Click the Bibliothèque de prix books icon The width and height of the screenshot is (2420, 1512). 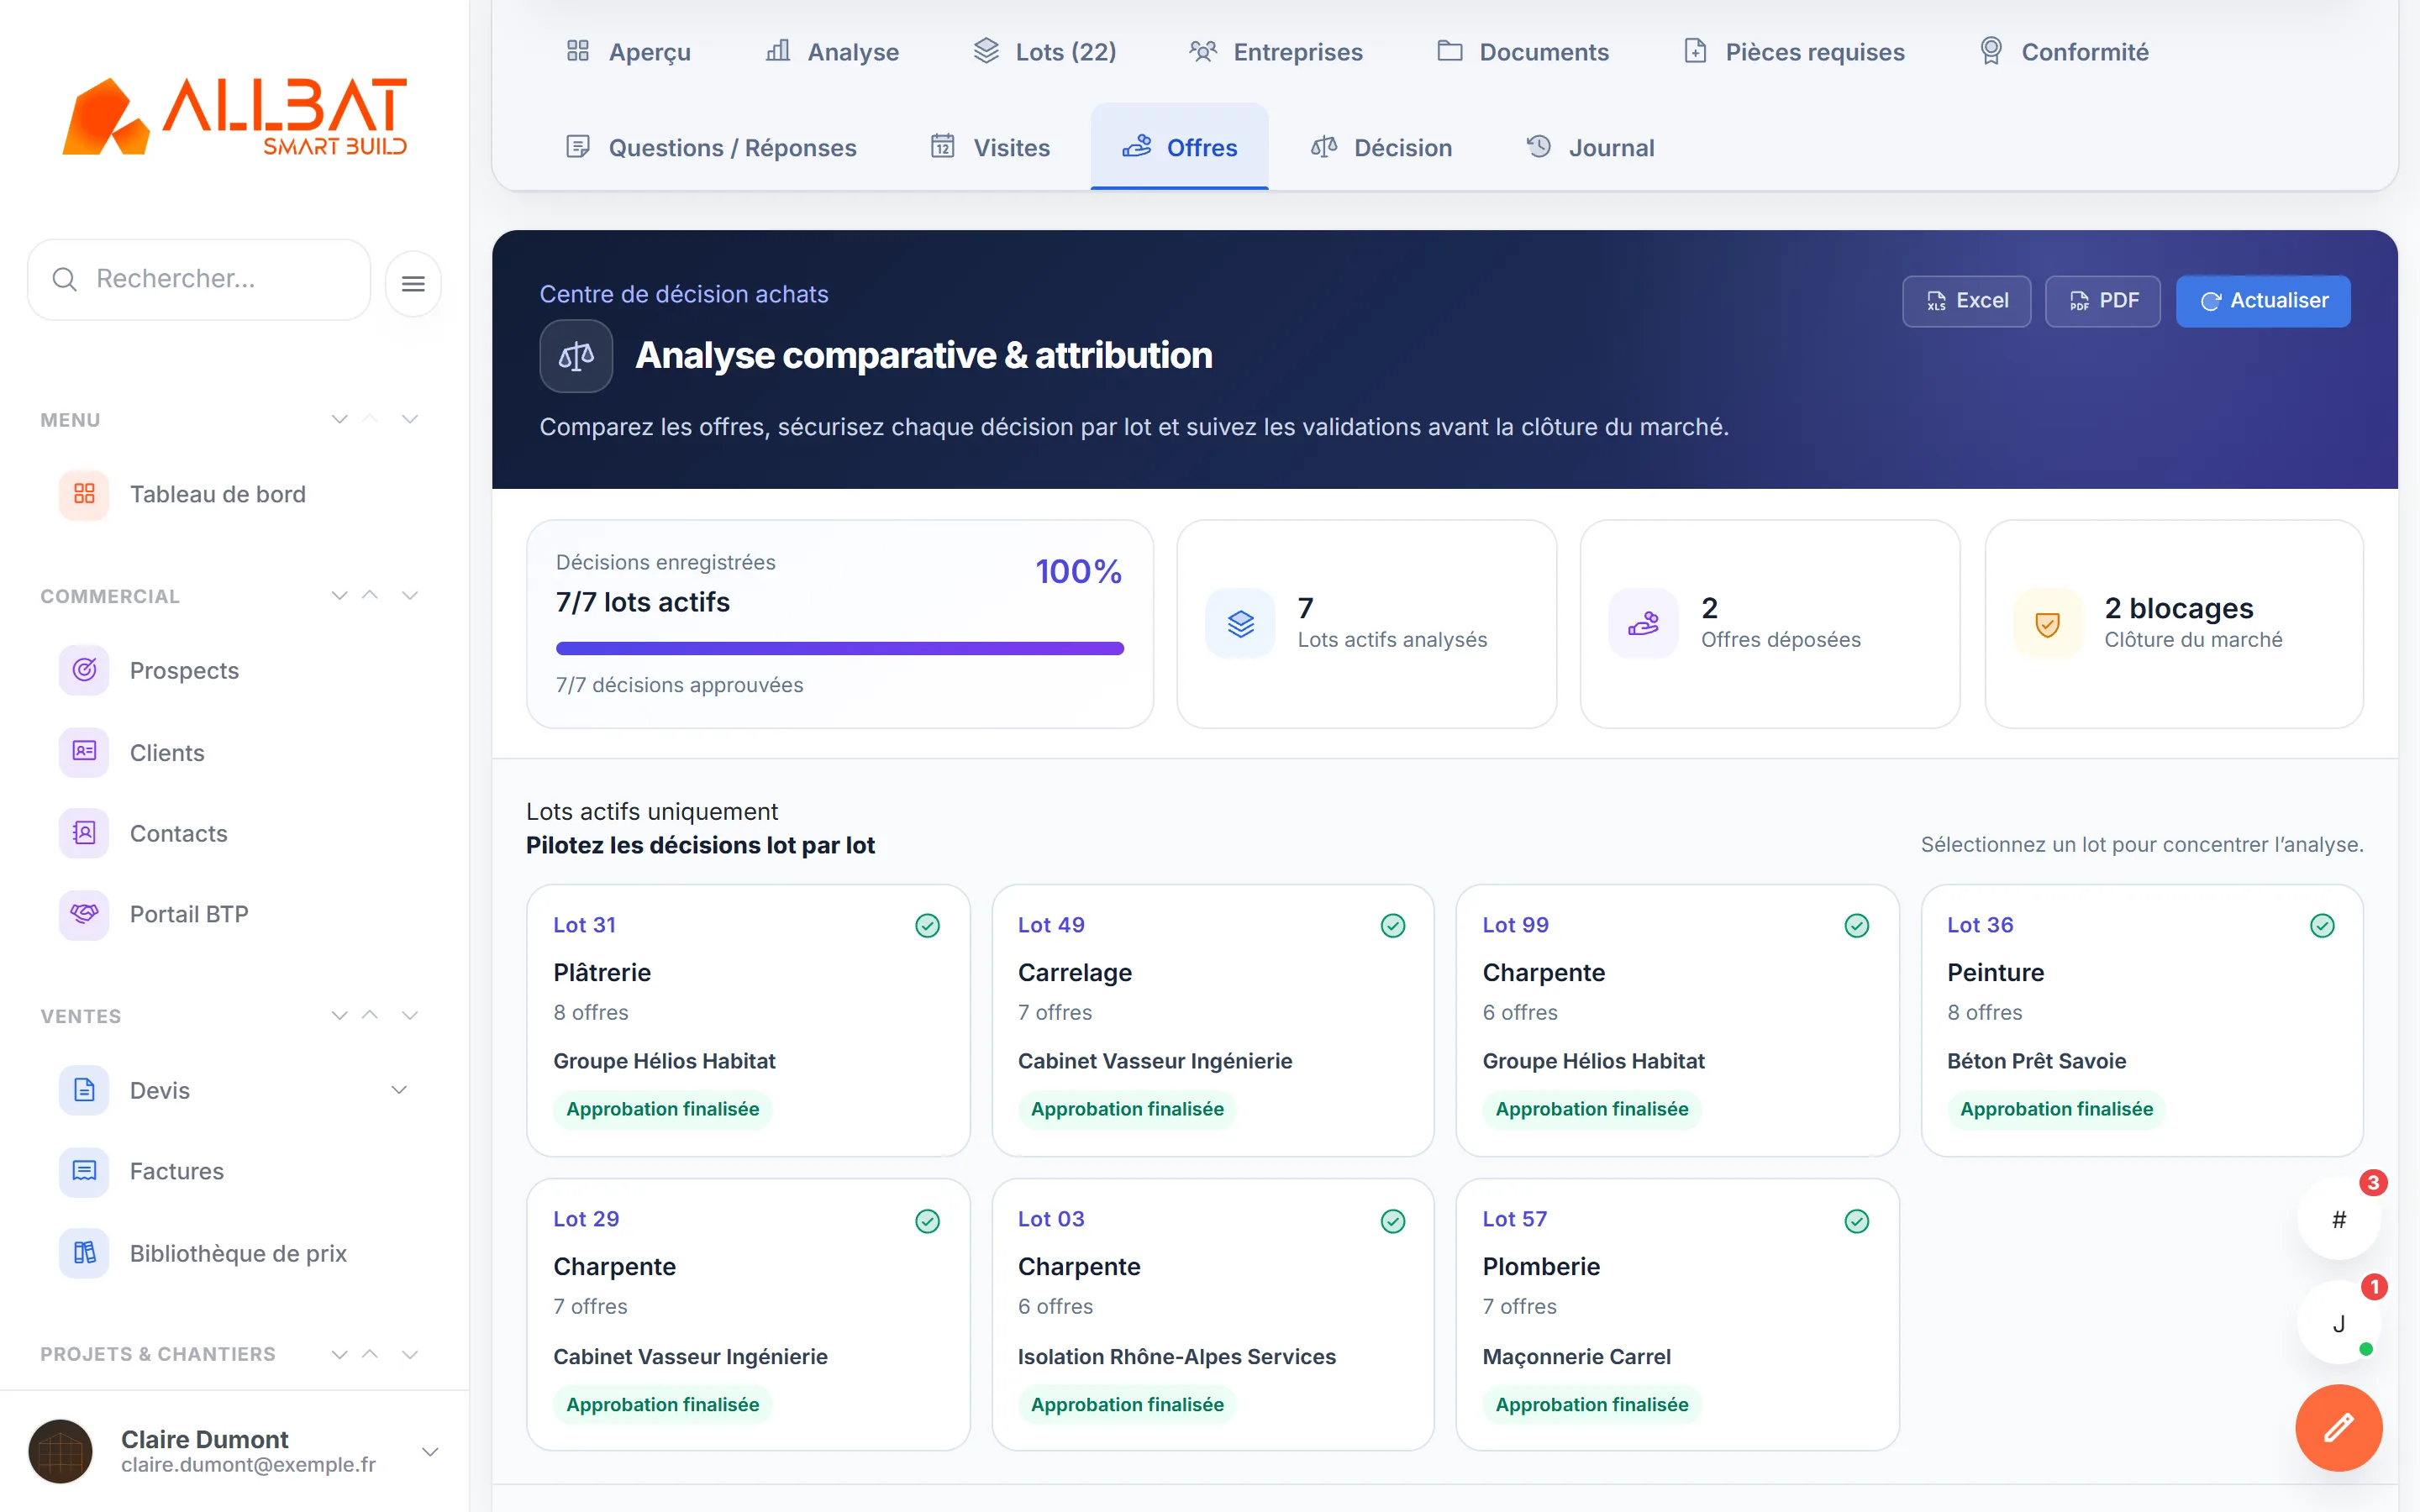point(84,1253)
